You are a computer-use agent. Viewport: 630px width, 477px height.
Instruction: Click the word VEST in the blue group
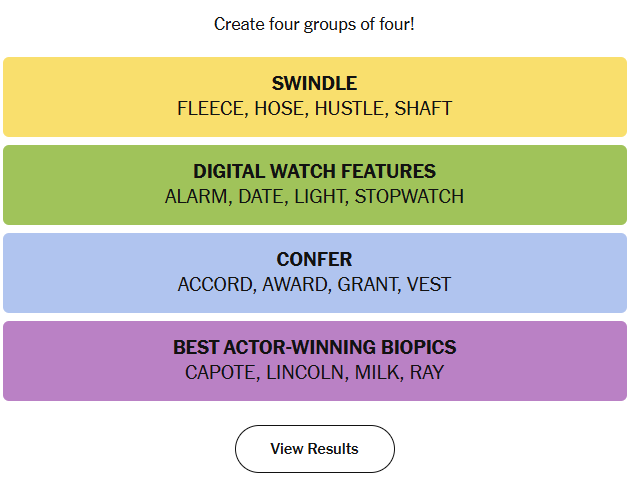pyautogui.click(x=429, y=284)
